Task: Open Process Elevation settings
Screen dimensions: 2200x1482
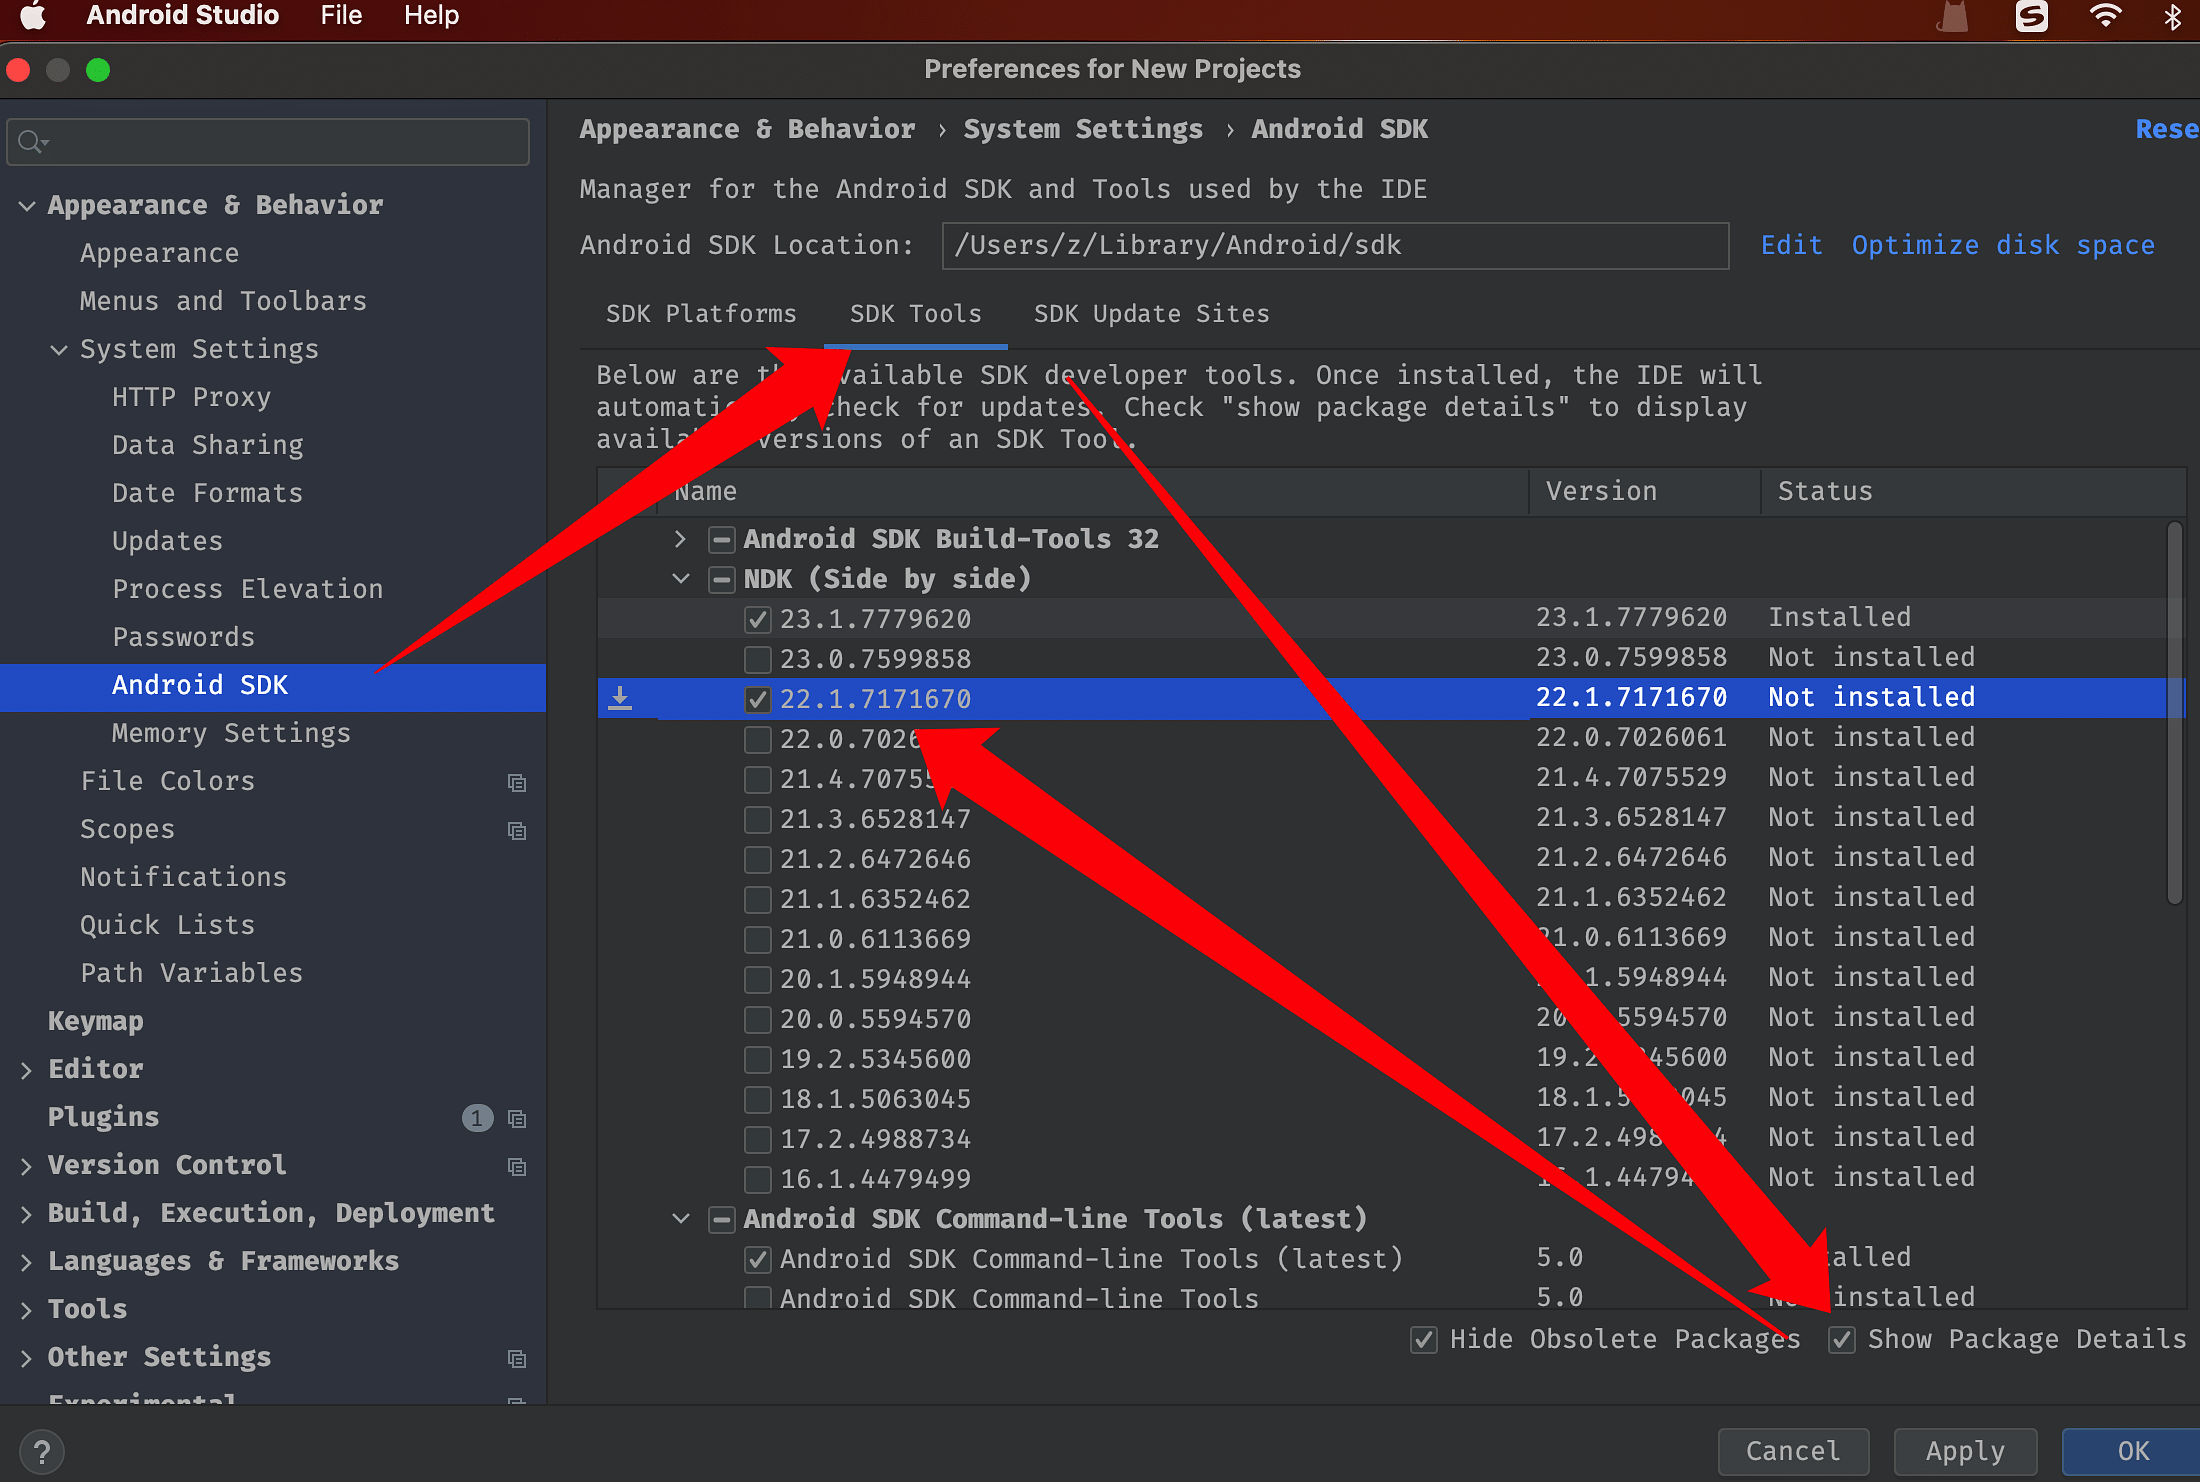Action: coord(247,590)
